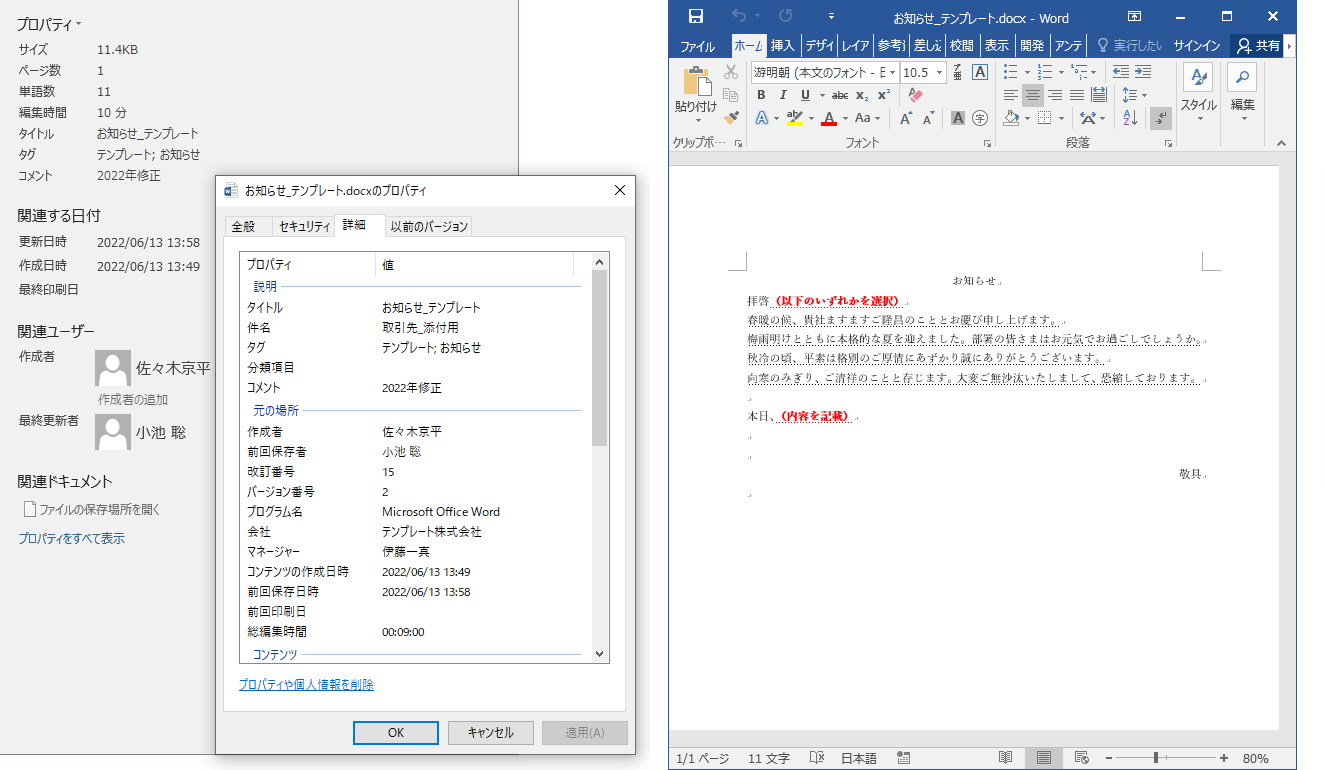The height and width of the screenshot is (770, 1325).
Task: Click the zoom slider handle in status bar
Action: (1155, 758)
